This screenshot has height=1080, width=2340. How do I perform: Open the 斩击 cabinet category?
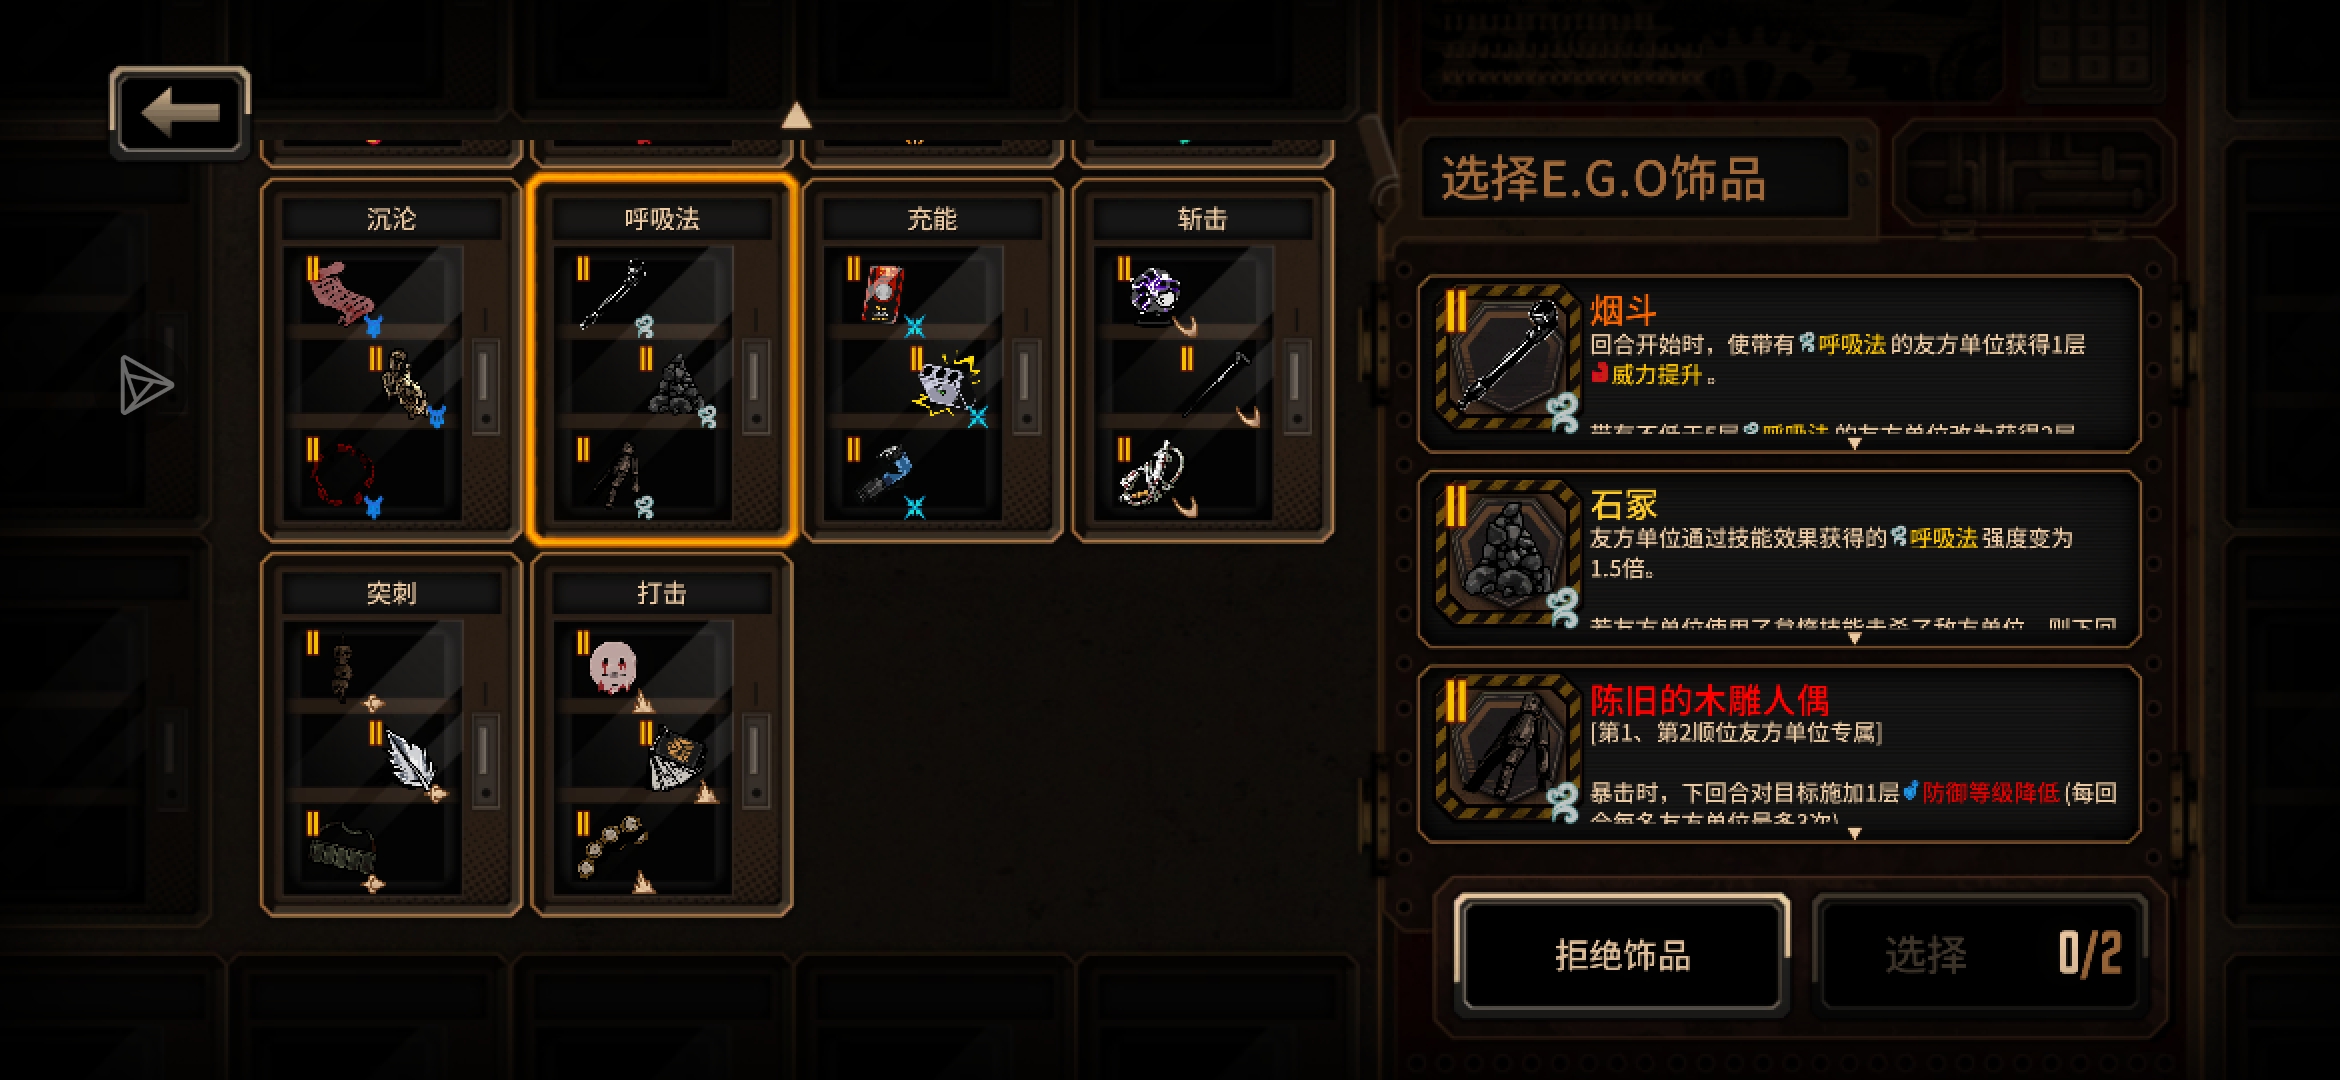1202,219
